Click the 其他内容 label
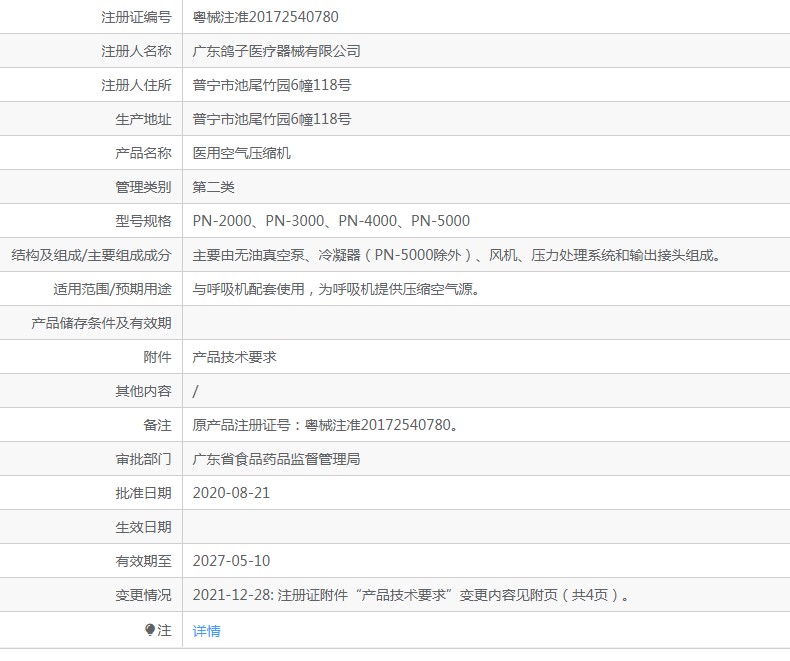 pyautogui.click(x=143, y=391)
